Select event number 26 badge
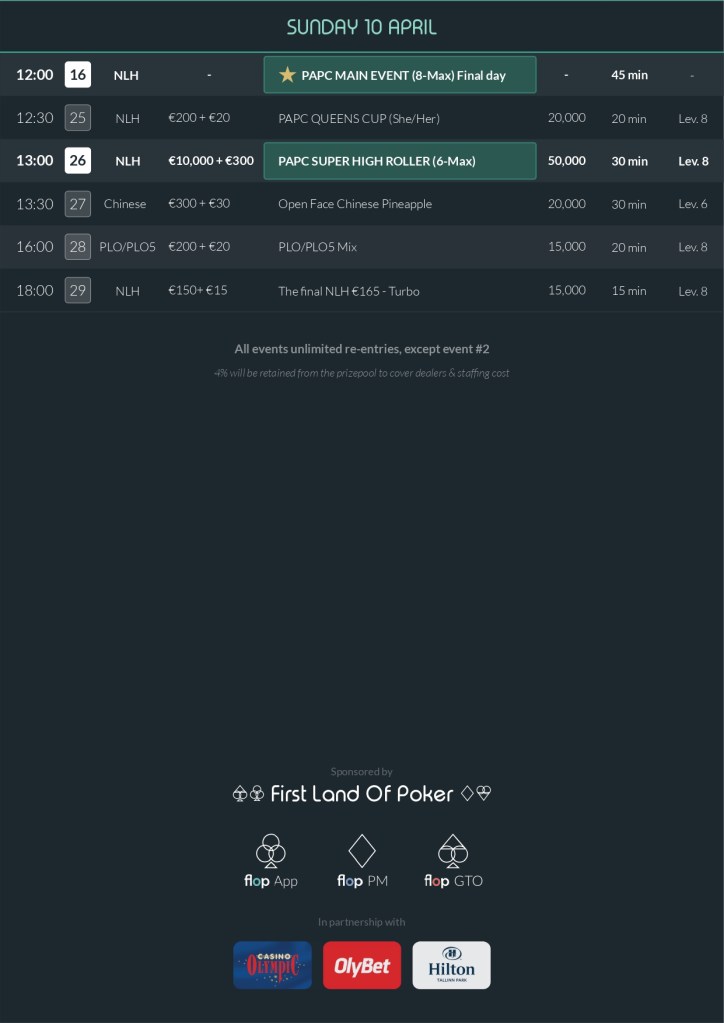The height and width of the screenshot is (1023, 724). pyautogui.click(x=78, y=161)
